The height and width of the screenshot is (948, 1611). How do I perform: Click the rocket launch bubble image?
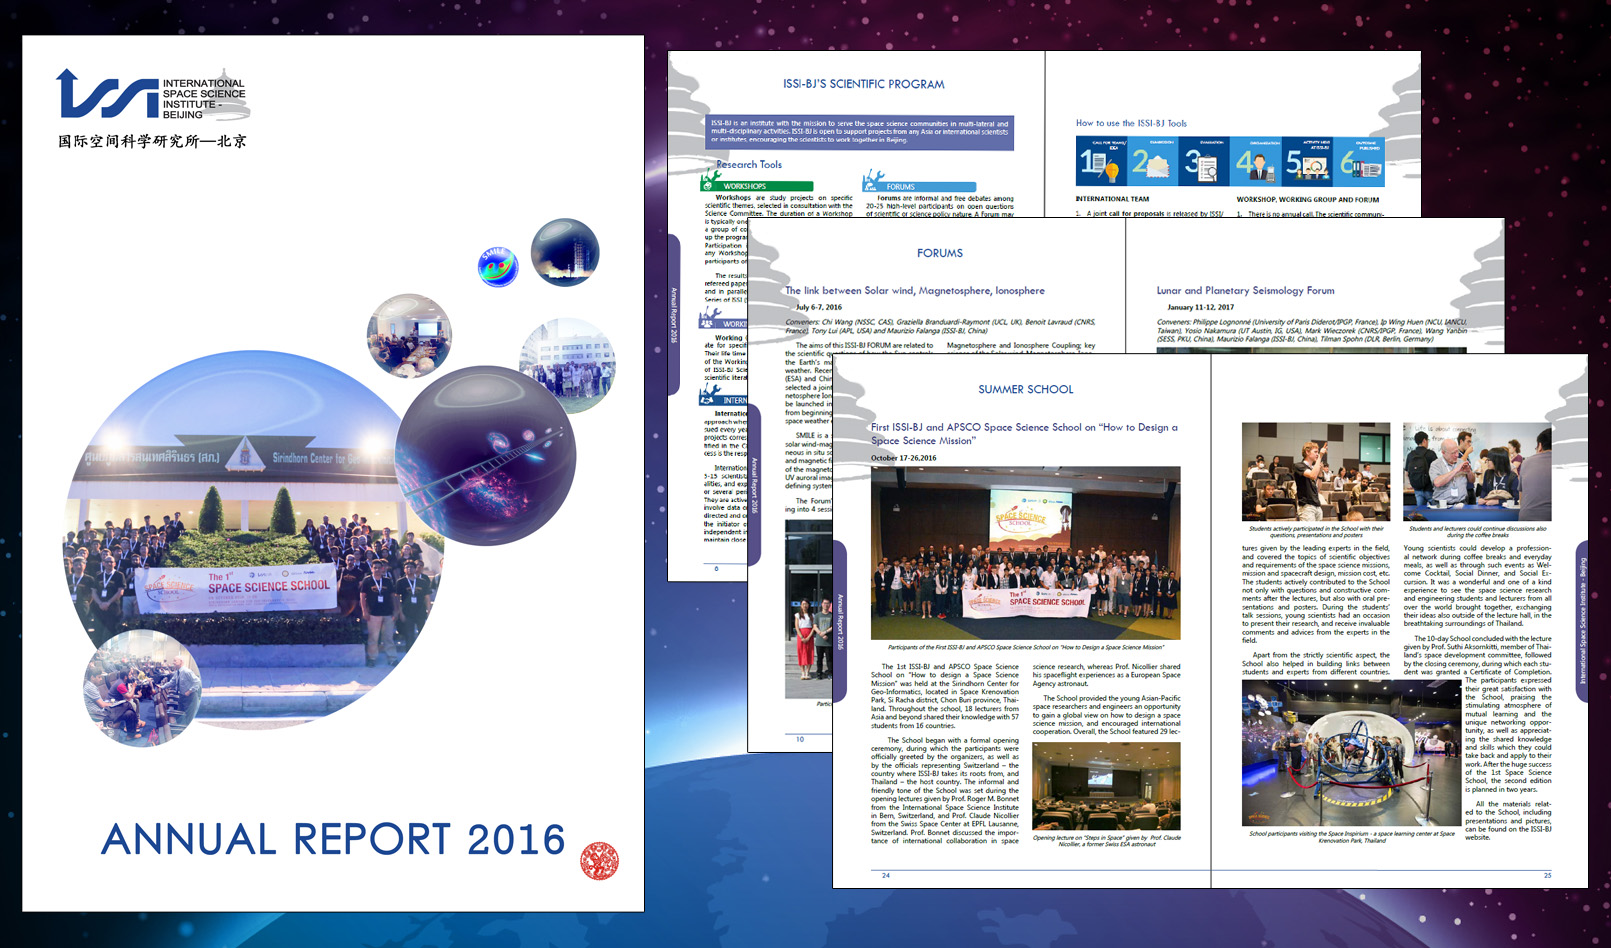565,253
